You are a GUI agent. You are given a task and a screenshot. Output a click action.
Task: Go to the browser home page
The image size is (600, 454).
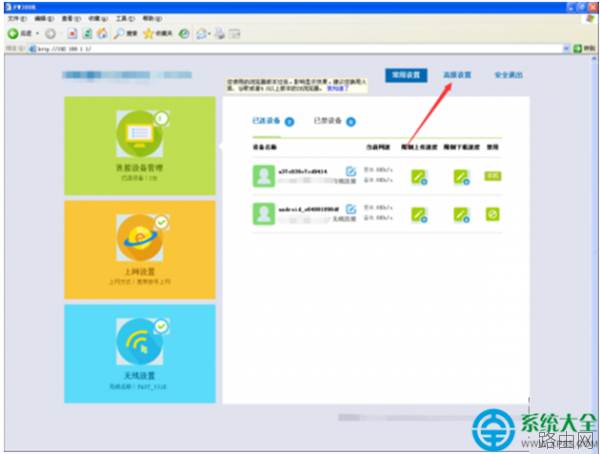102,34
